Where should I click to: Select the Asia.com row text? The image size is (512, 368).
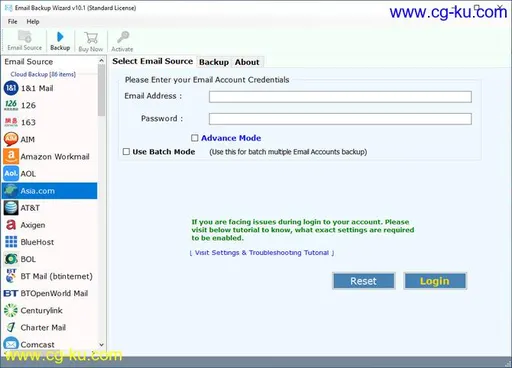[37, 191]
